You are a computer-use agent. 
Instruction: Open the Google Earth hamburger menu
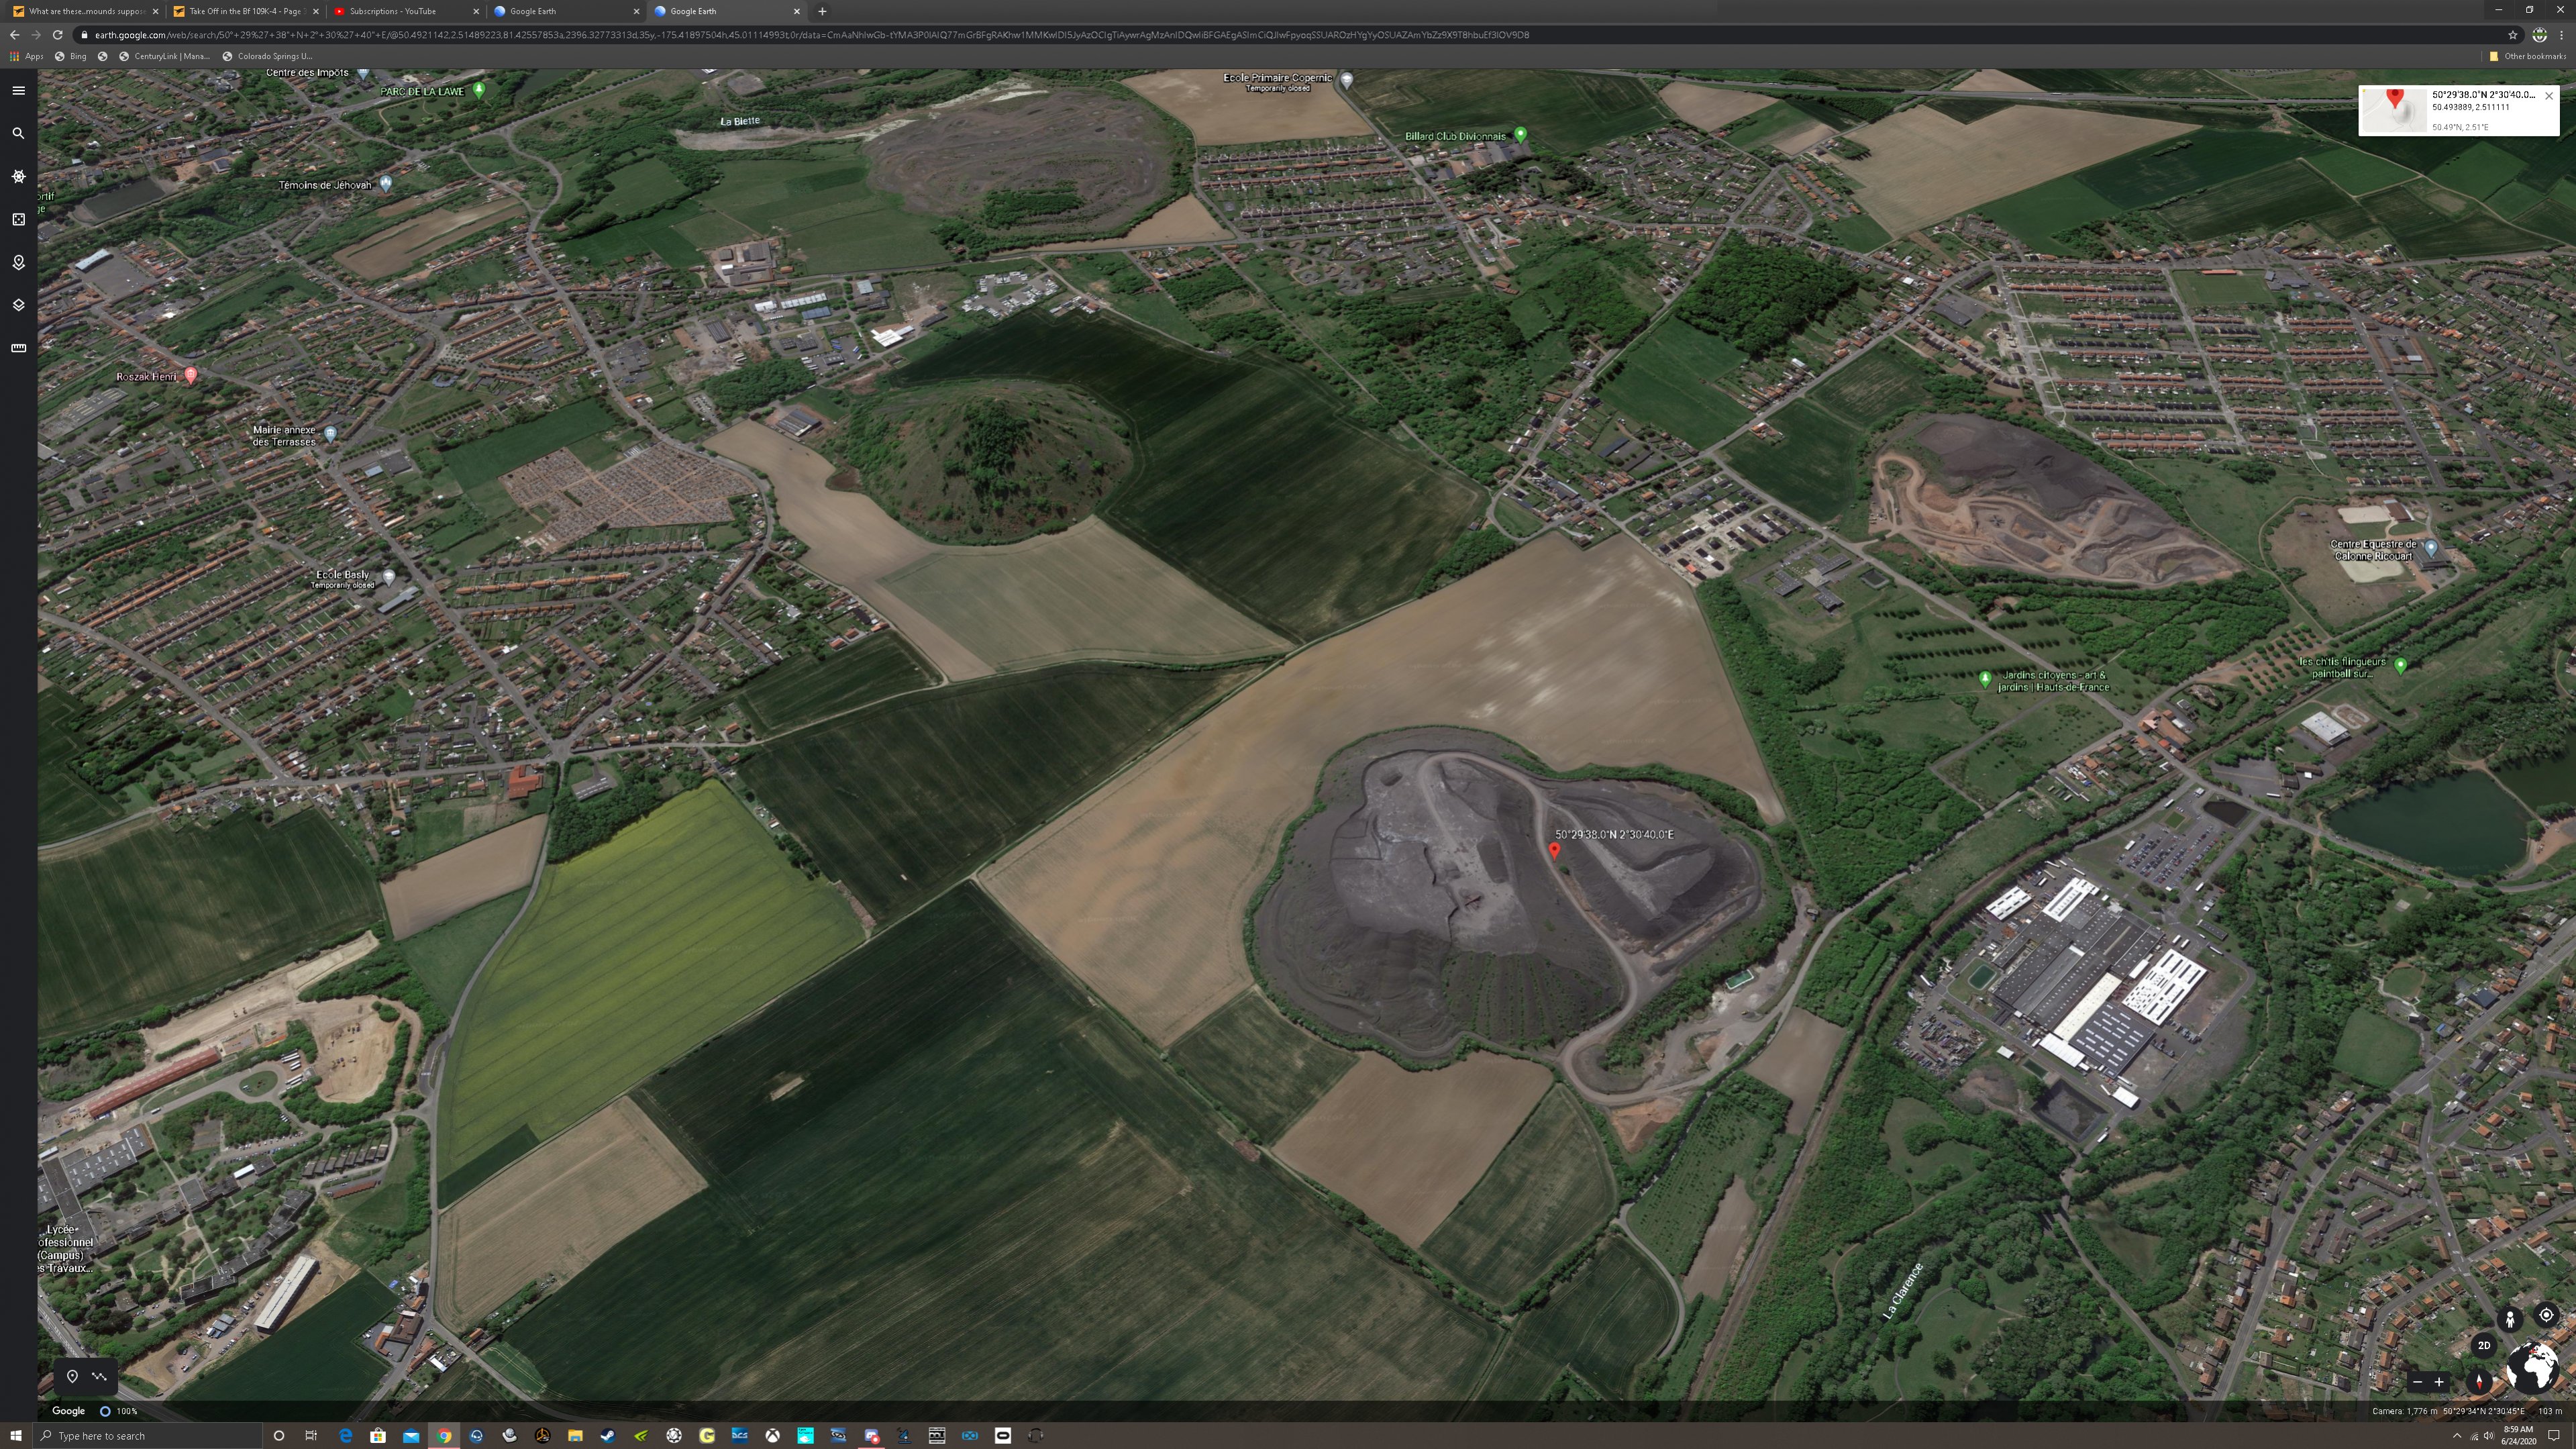point(18,90)
